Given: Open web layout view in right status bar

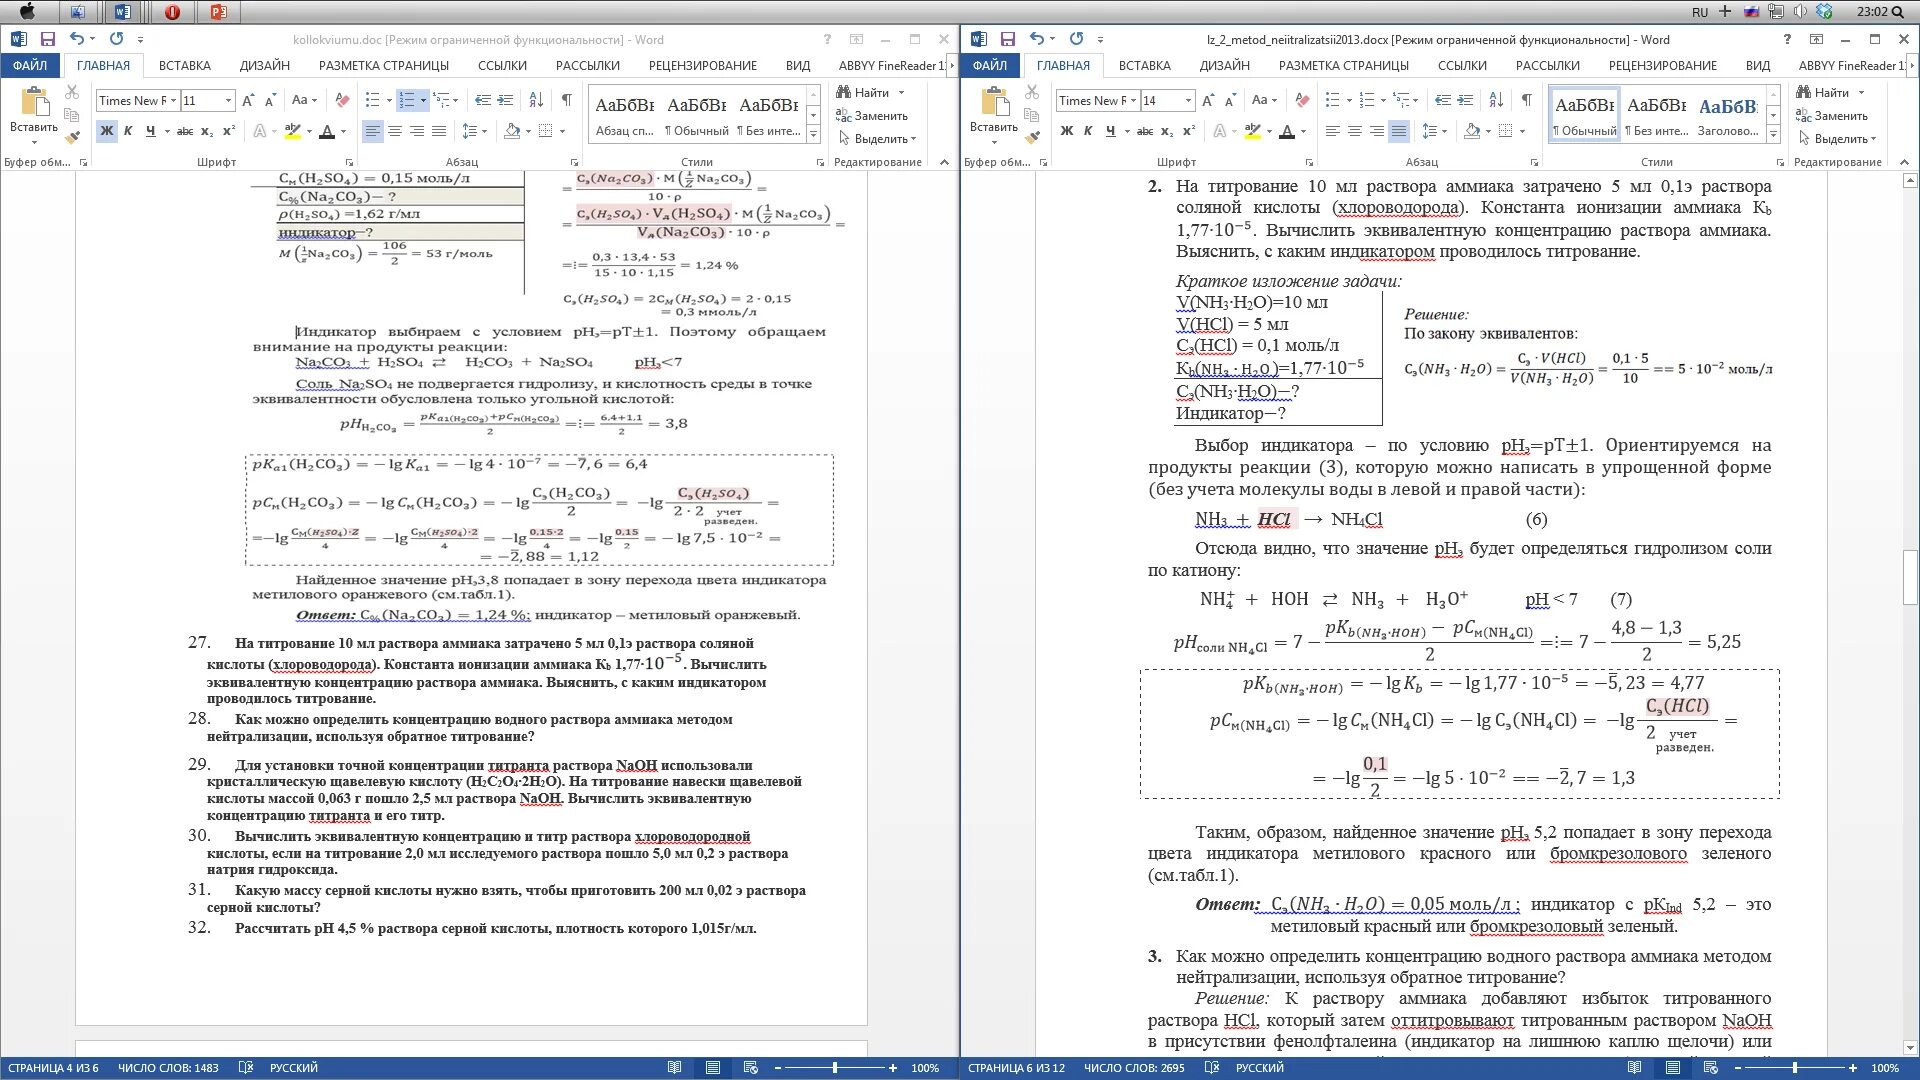Looking at the screenshot, I should 1711,1067.
